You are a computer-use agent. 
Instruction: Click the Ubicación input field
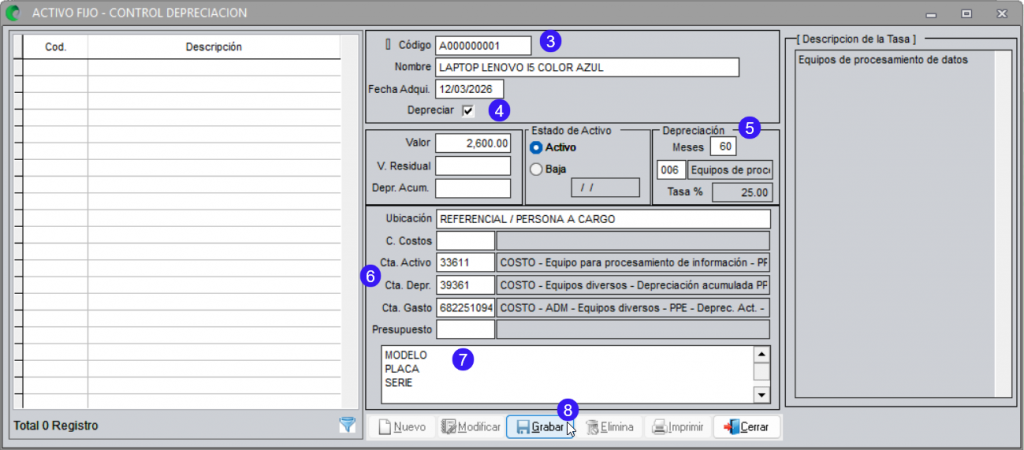tap(603, 219)
